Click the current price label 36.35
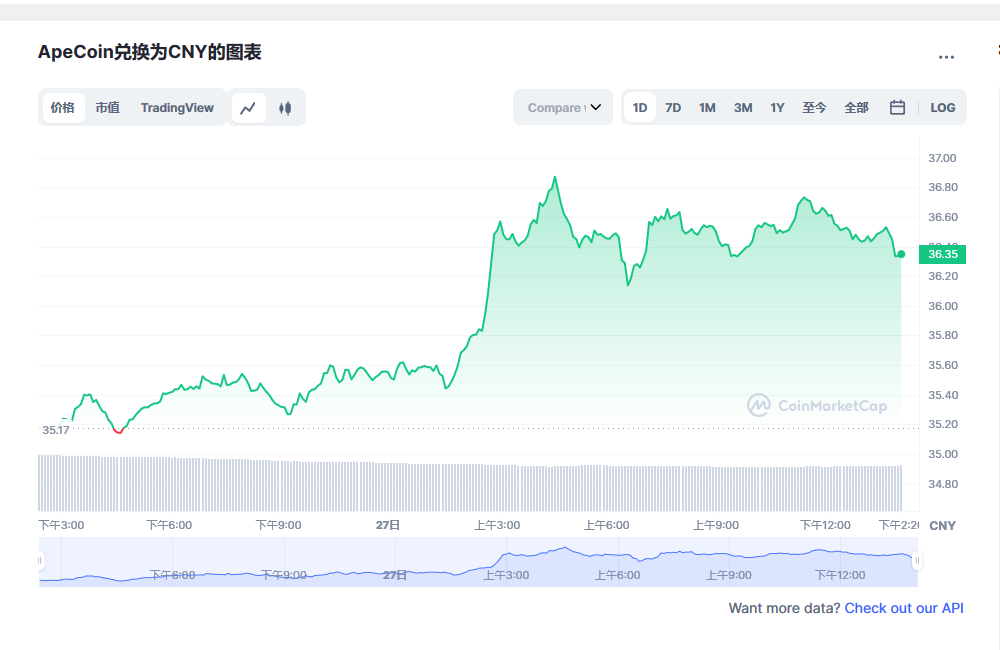Viewport: 1000px width, 650px height. click(943, 254)
